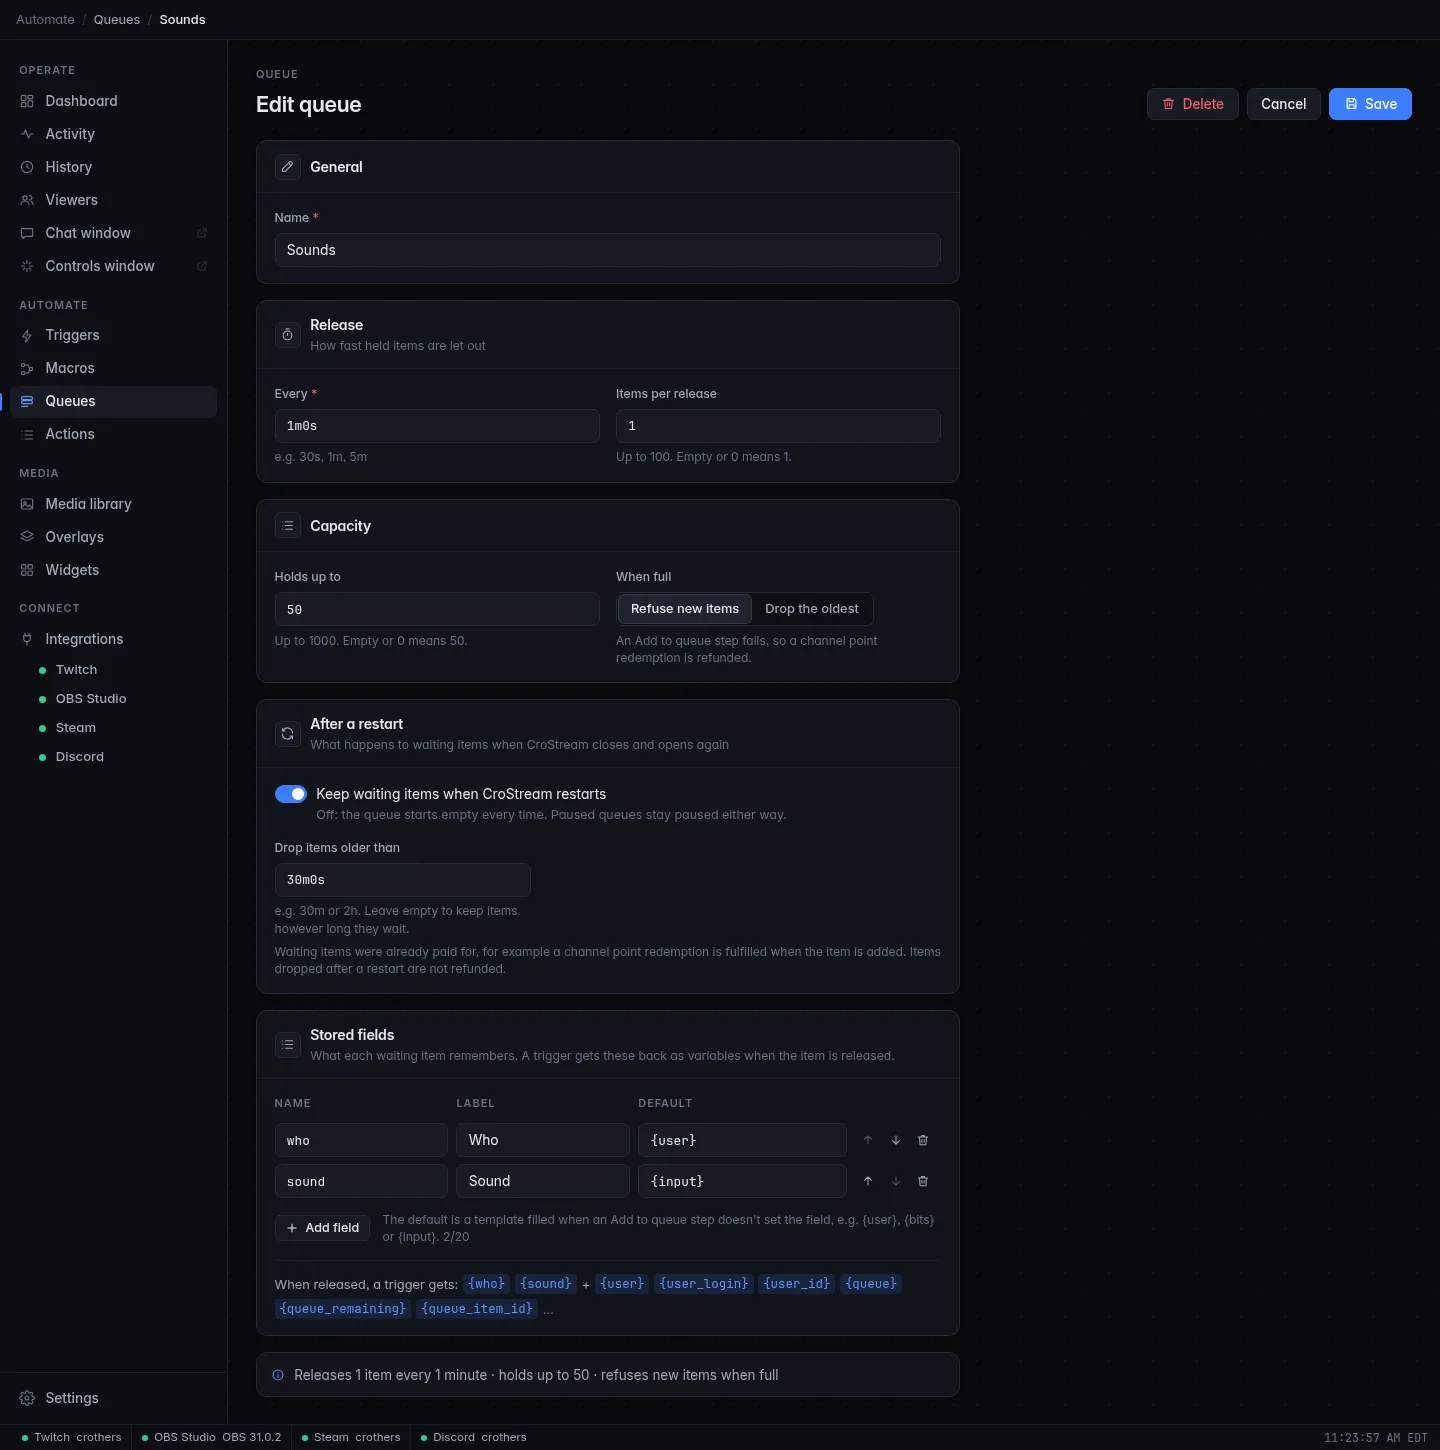Click the Items per release field
The image size is (1440, 1450).
pyautogui.click(x=778, y=426)
